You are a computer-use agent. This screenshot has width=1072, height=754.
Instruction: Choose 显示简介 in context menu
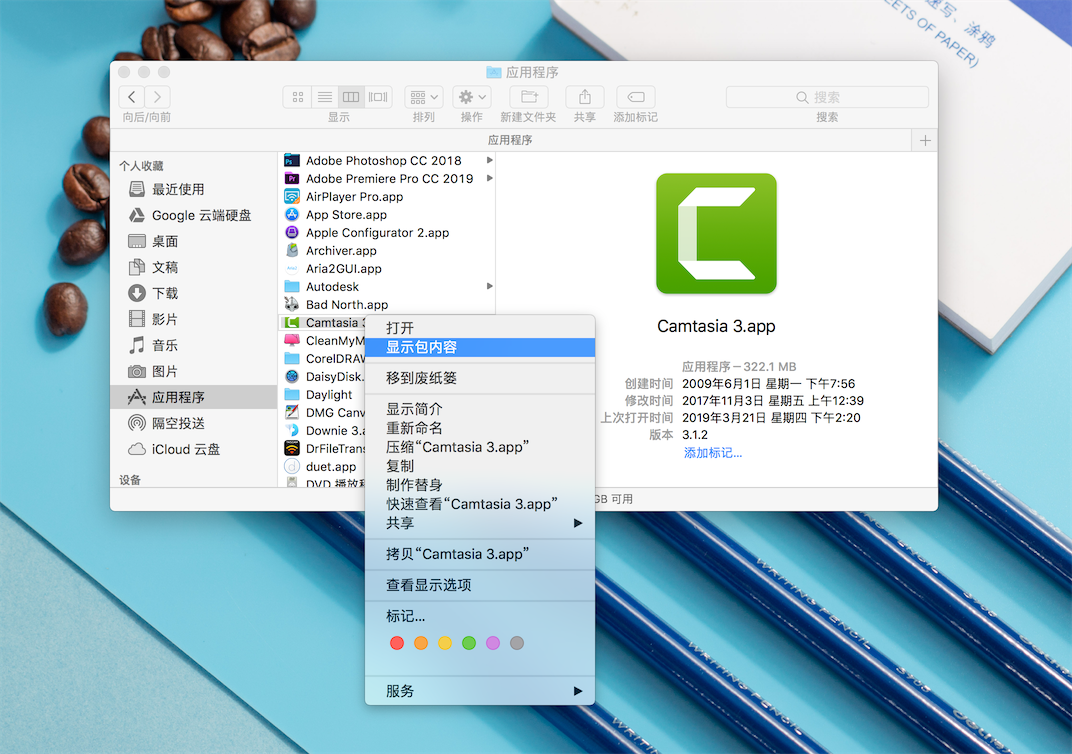(x=480, y=409)
